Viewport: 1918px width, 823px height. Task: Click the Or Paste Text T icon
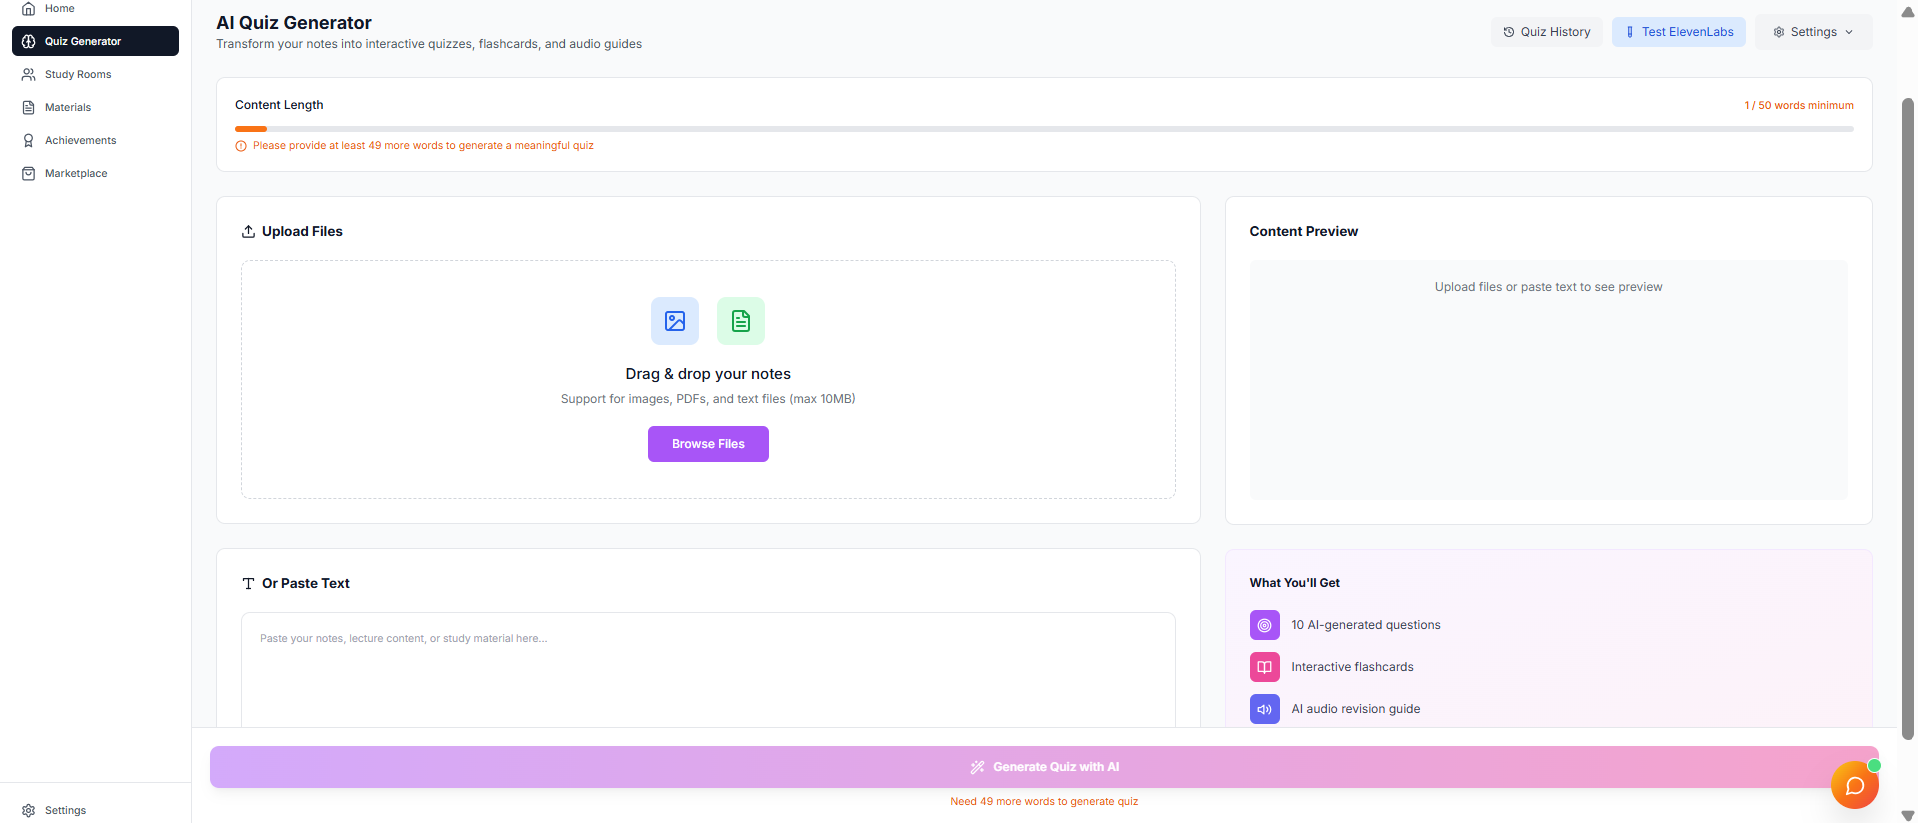click(248, 583)
